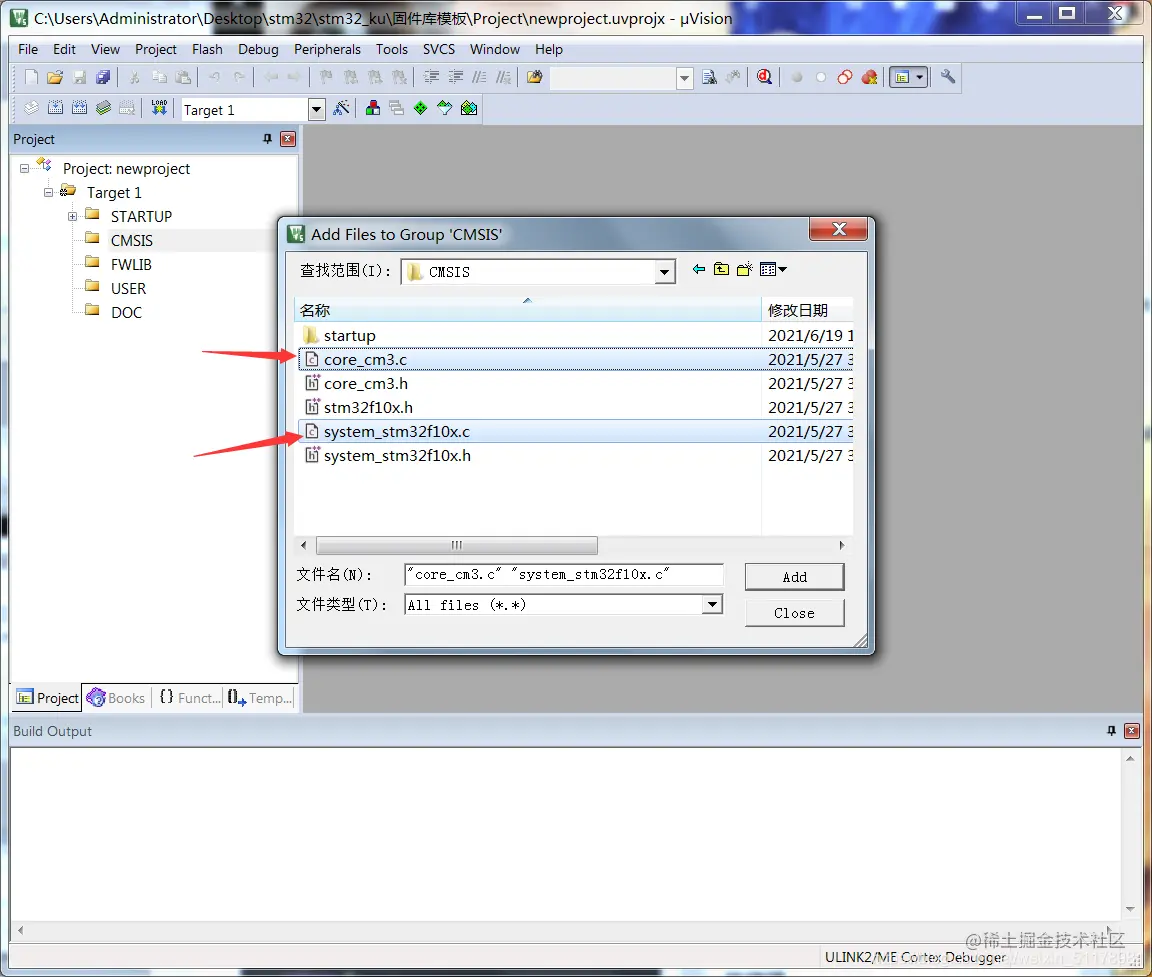Select system_stm32f10x.h in the file list
1152x977 pixels.
pos(575,455)
